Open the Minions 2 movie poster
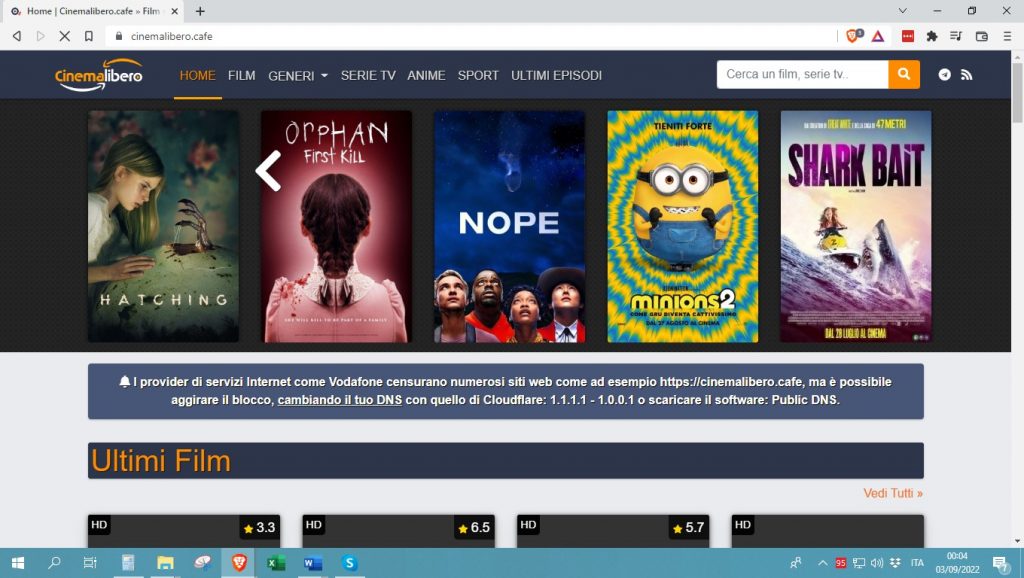This screenshot has height=578, width=1024. pyautogui.click(x=682, y=225)
